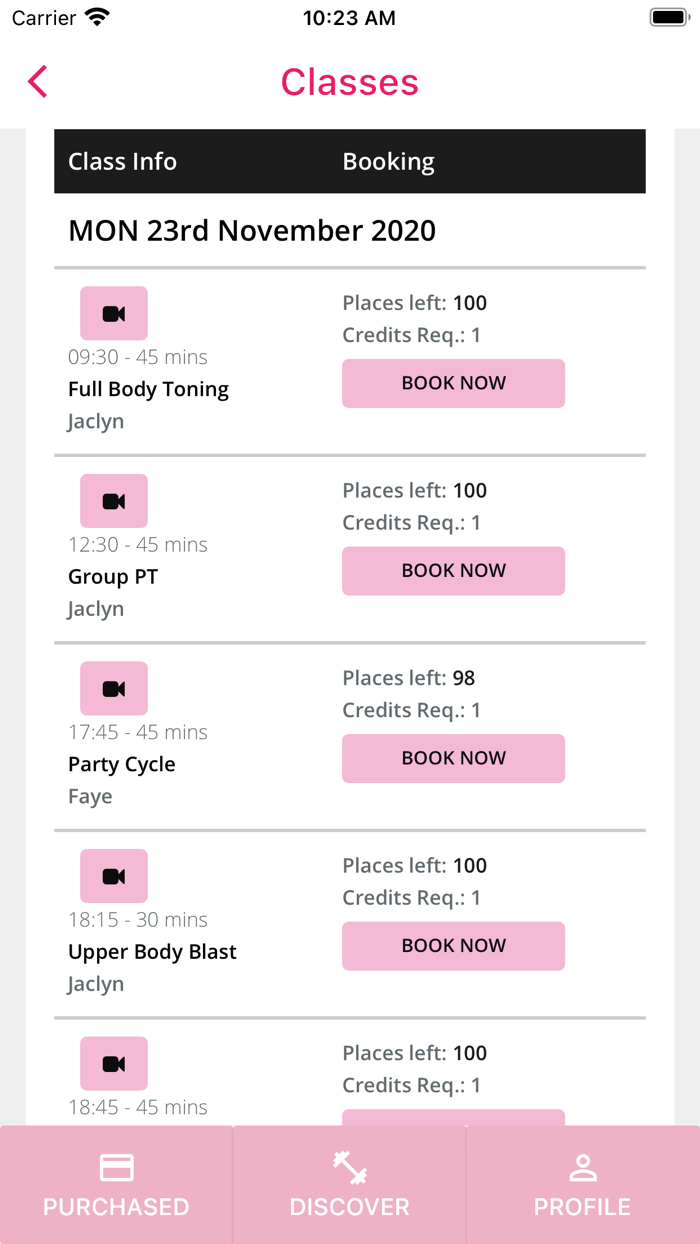Book the Upper Body Blast class
The image size is (700, 1244).
click(453, 946)
